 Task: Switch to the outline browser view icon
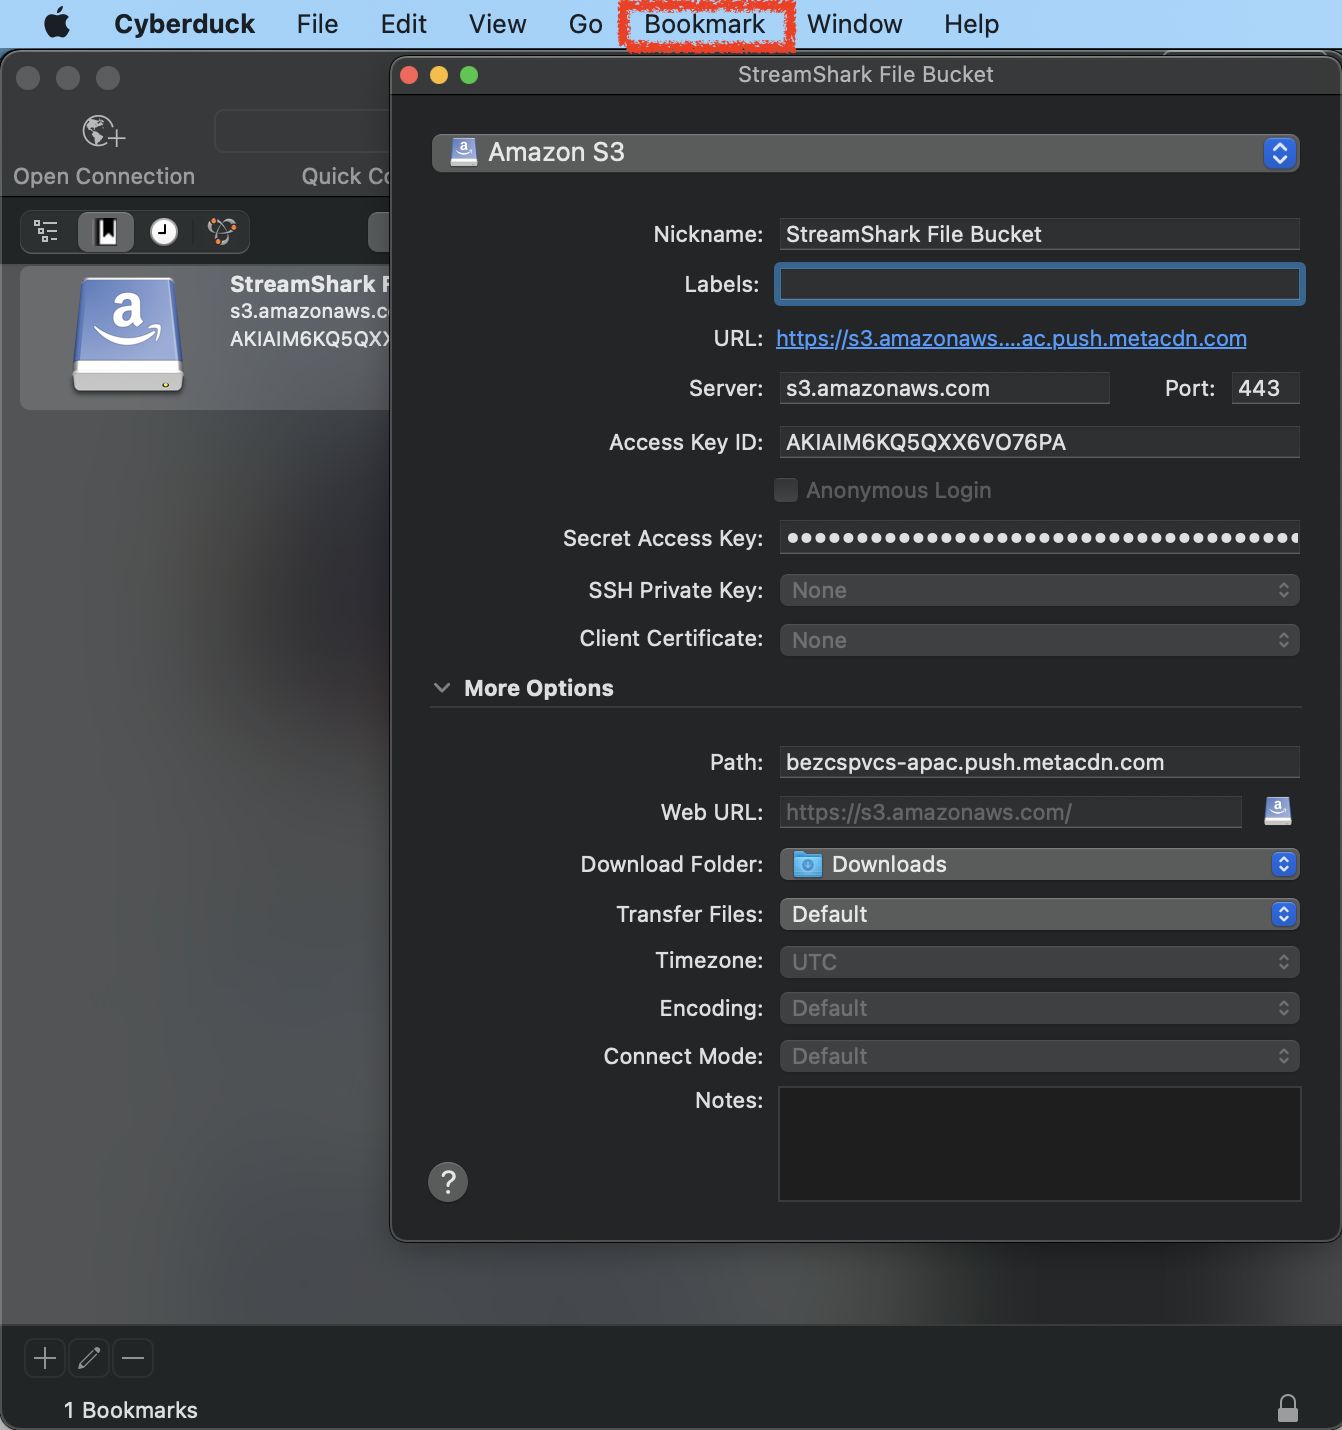[x=46, y=232]
